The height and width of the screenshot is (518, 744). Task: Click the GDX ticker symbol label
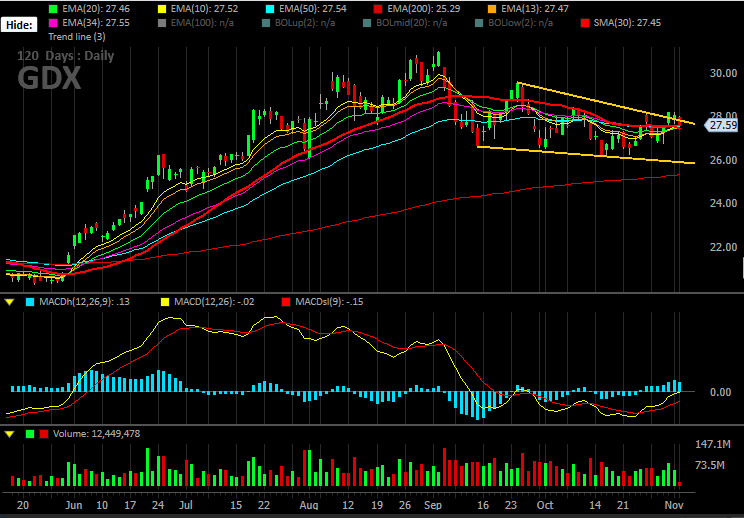49,79
